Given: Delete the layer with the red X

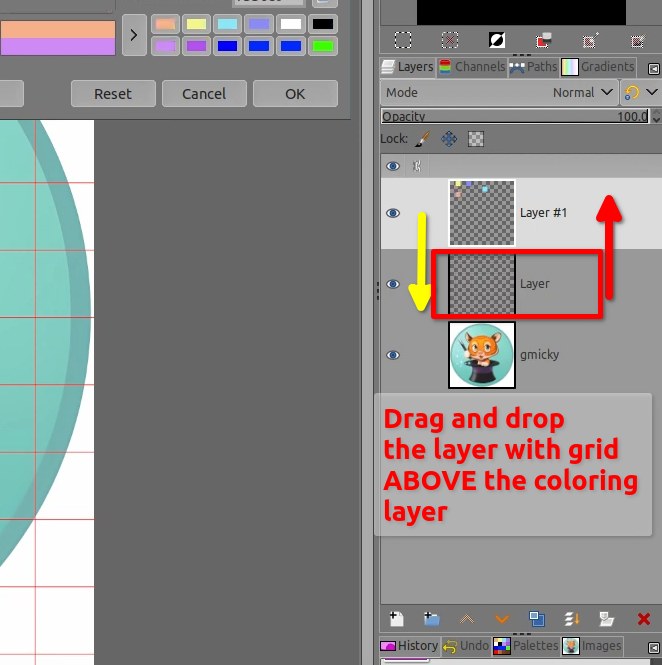Looking at the screenshot, I should coord(644,619).
